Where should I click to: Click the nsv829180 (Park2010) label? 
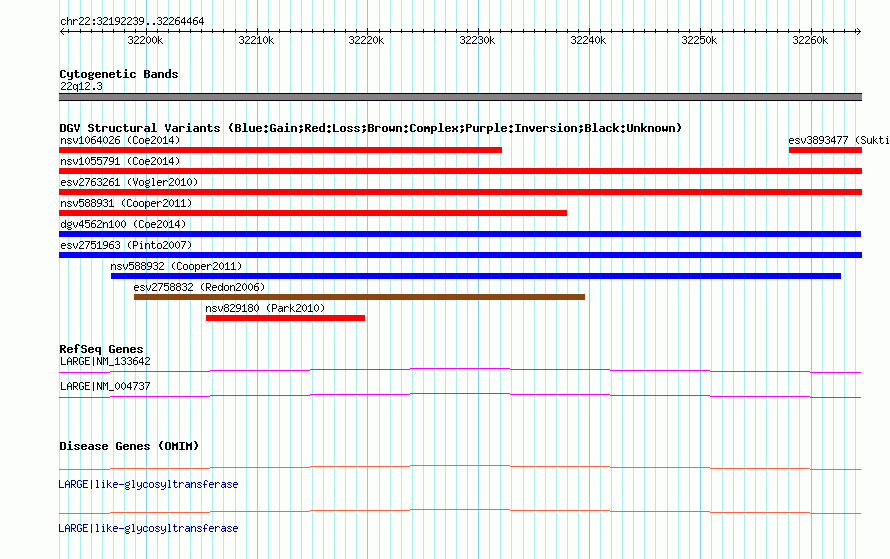265,308
